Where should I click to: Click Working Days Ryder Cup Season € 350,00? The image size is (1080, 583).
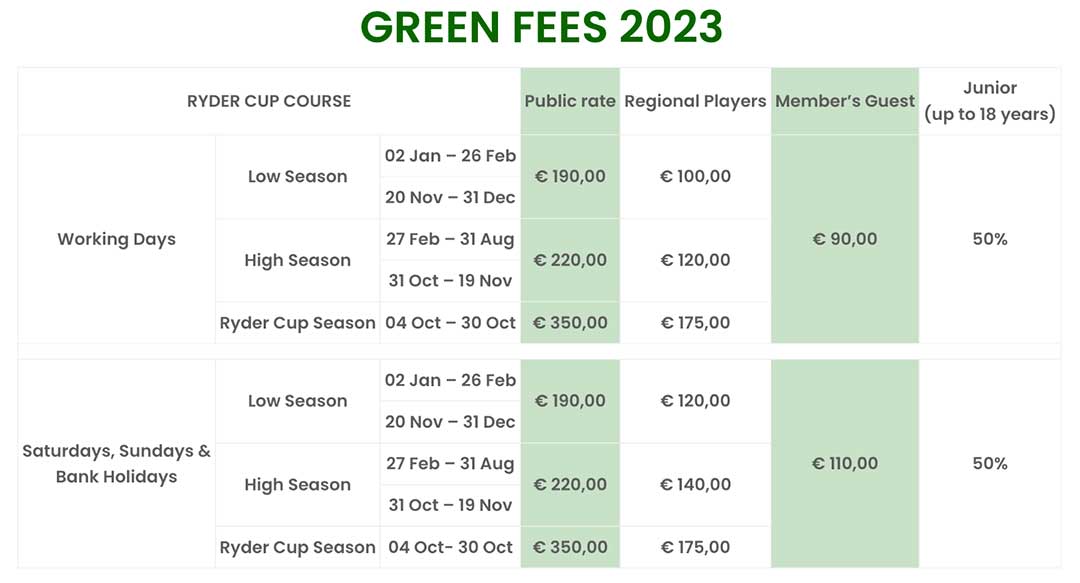(x=570, y=323)
